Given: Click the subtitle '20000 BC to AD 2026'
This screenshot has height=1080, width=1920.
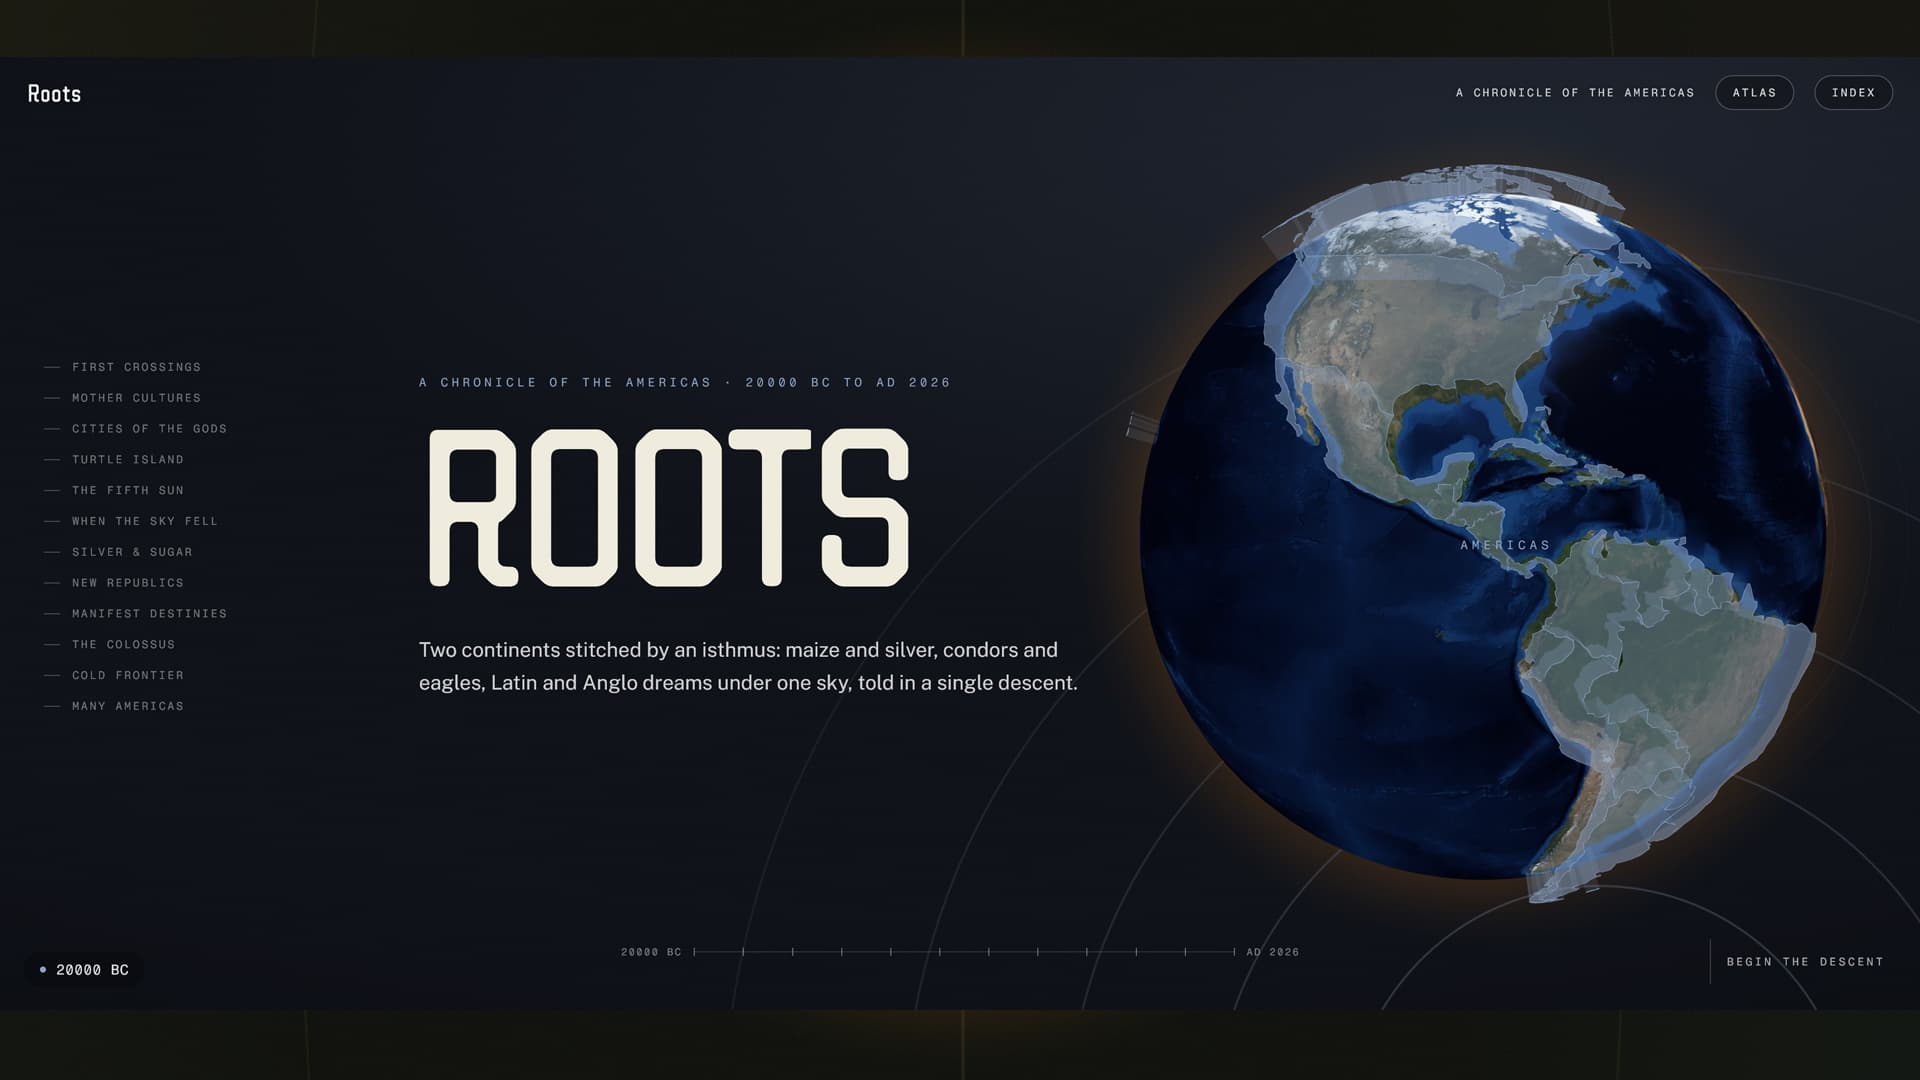Looking at the screenshot, I should pos(848,382).
